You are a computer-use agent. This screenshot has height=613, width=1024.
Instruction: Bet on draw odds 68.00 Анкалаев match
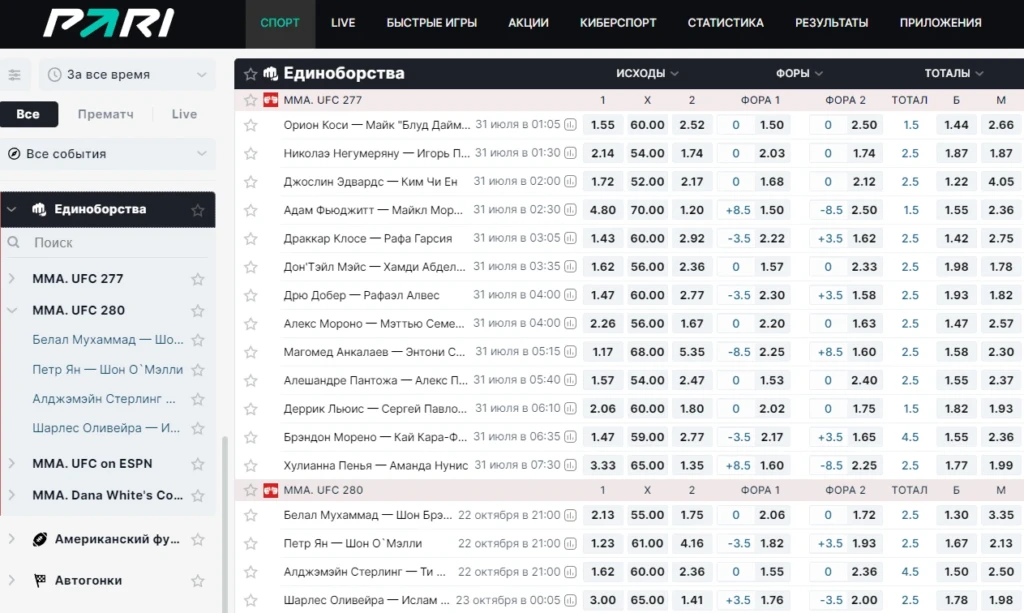(x=647, y=352)
